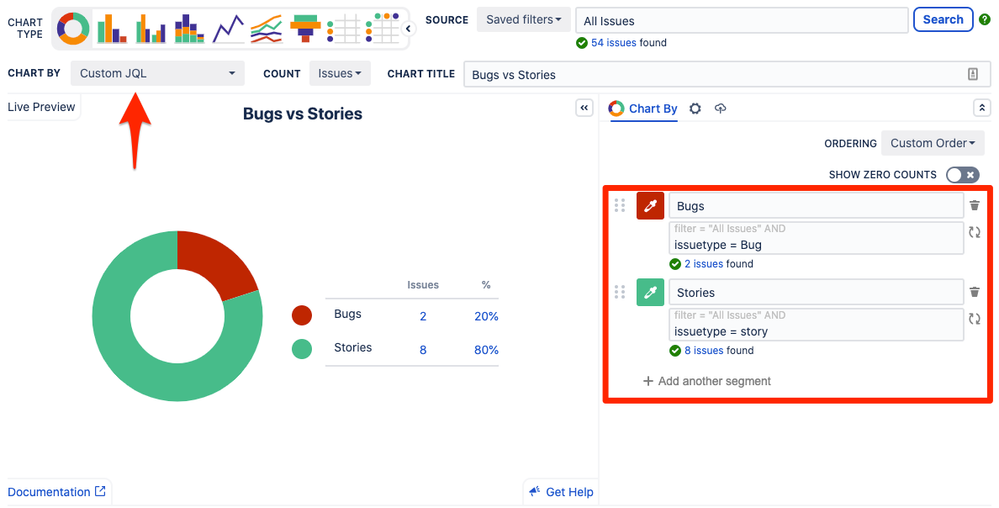
Task: Click the Search button
Action: [943, 20]
